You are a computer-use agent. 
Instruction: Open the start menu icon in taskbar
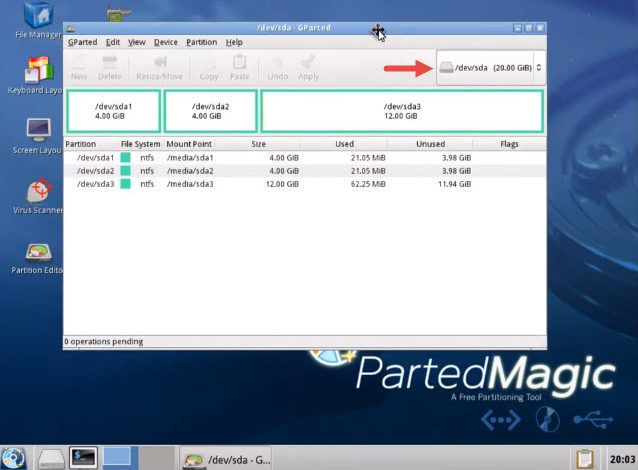click(13, 458)
